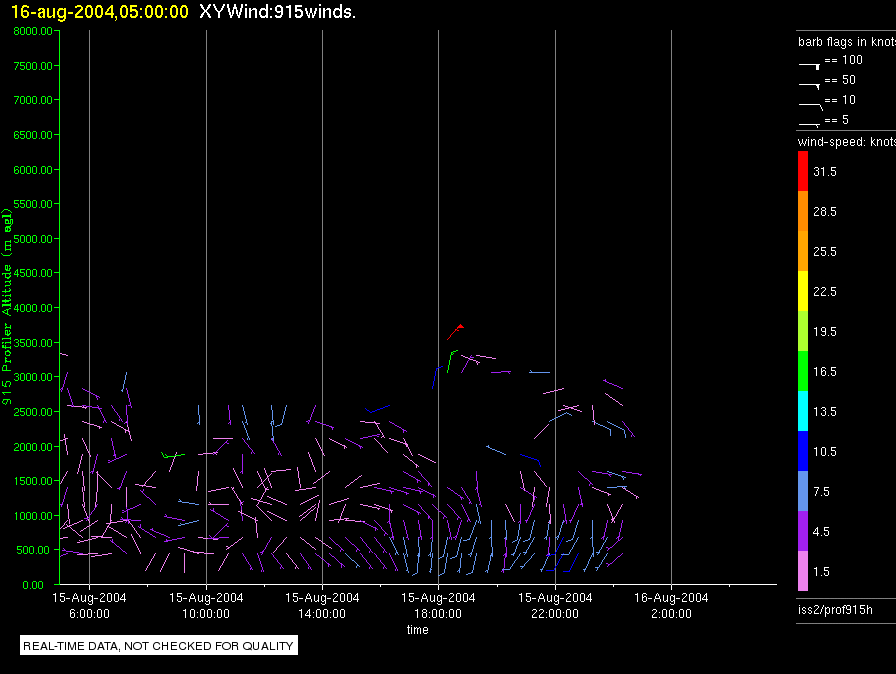This screenshot has height=674, width=896.
Task: Click the red 31.5 knots color swatch
Action: coord(803,171)
